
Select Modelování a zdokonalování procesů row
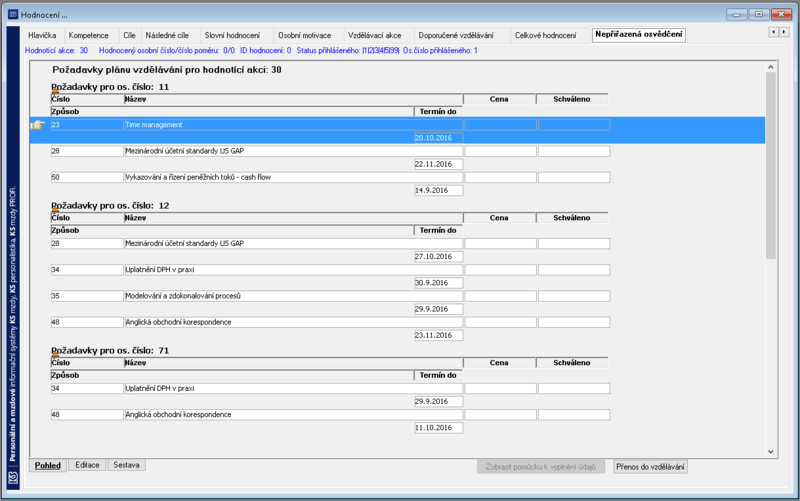[x=293, y=296]
